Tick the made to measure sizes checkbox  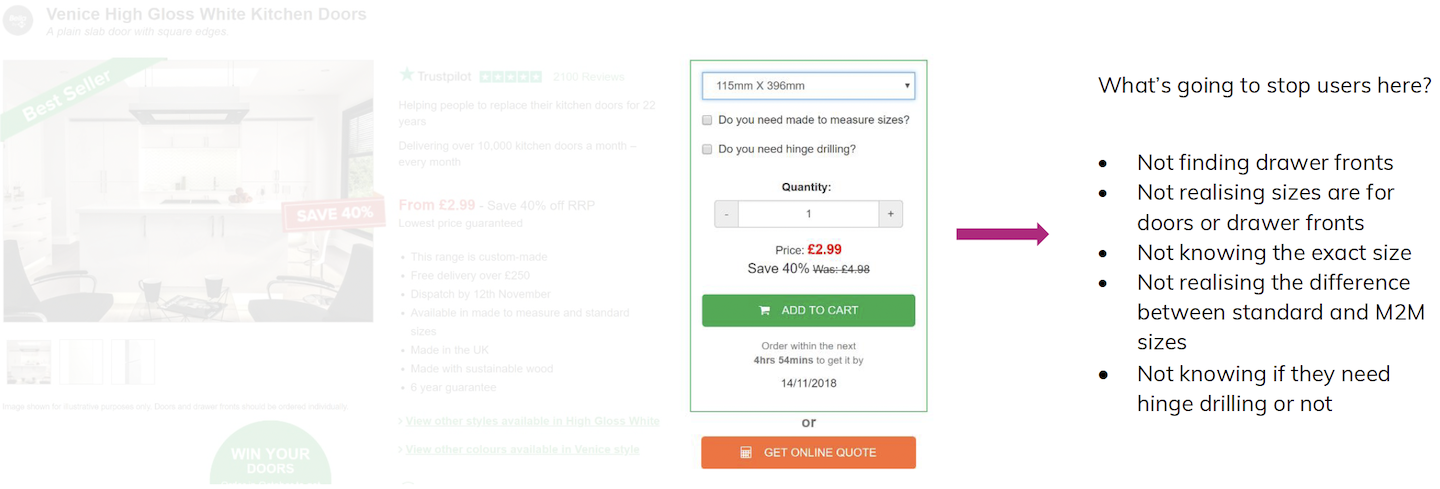click(707, 120)
